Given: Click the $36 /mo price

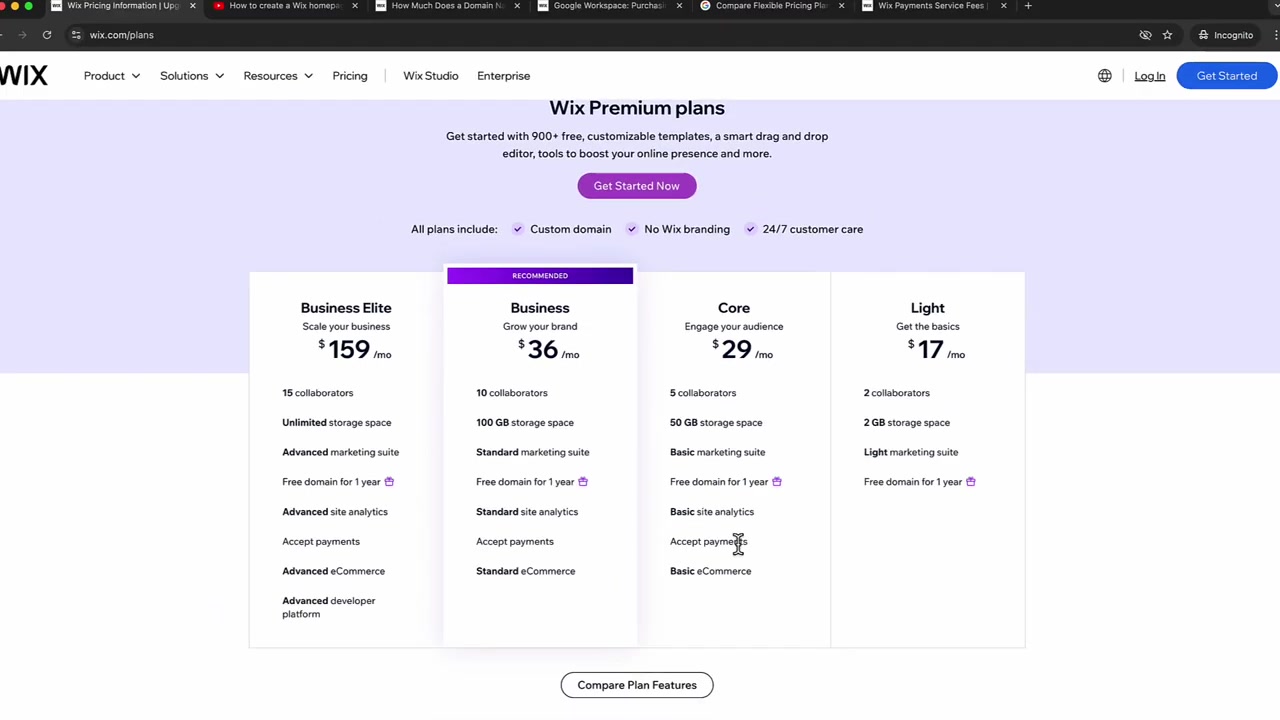Looking at the screenshot, I should pos(548,349).
